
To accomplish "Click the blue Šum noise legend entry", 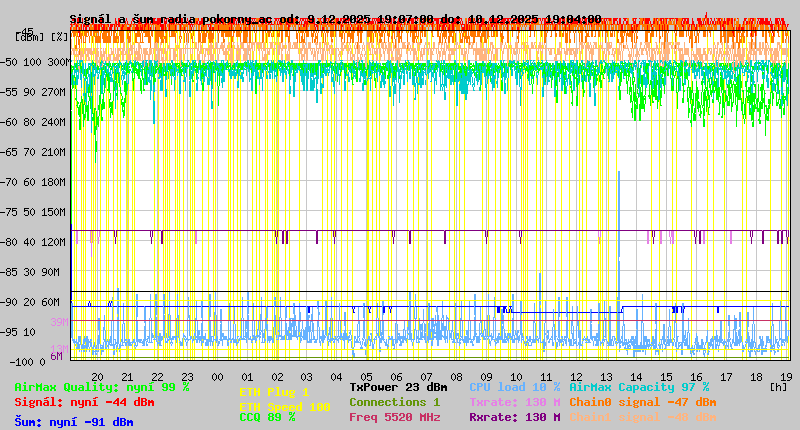I will 73,422.
